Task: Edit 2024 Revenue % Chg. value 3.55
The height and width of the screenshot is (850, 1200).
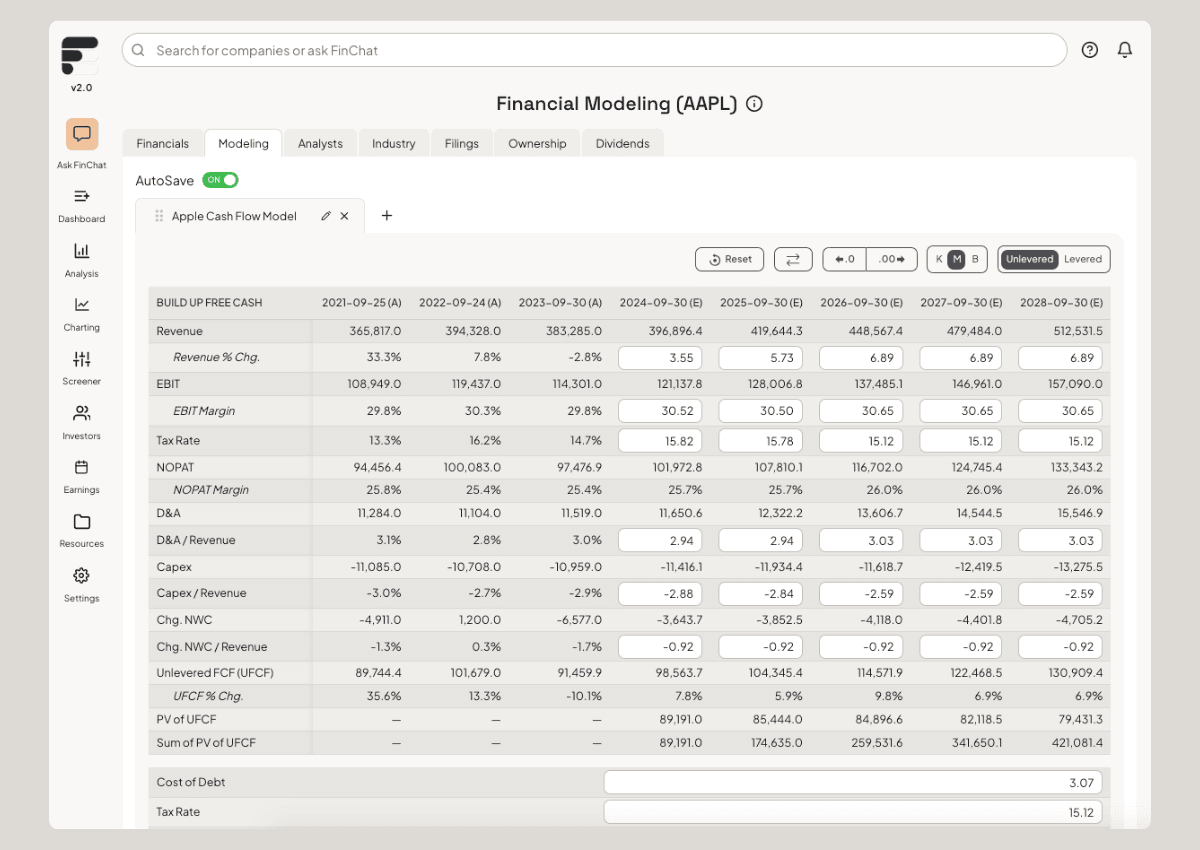Action: click(x=660, y=358)
